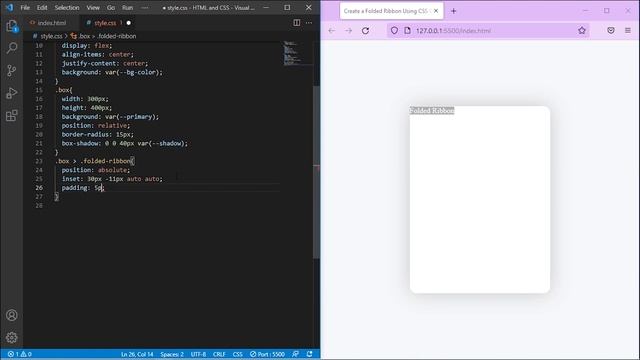Screen dimensions: 640x360
Task: Open editor More Actions ellipsis
Action: tap(309, 23)
